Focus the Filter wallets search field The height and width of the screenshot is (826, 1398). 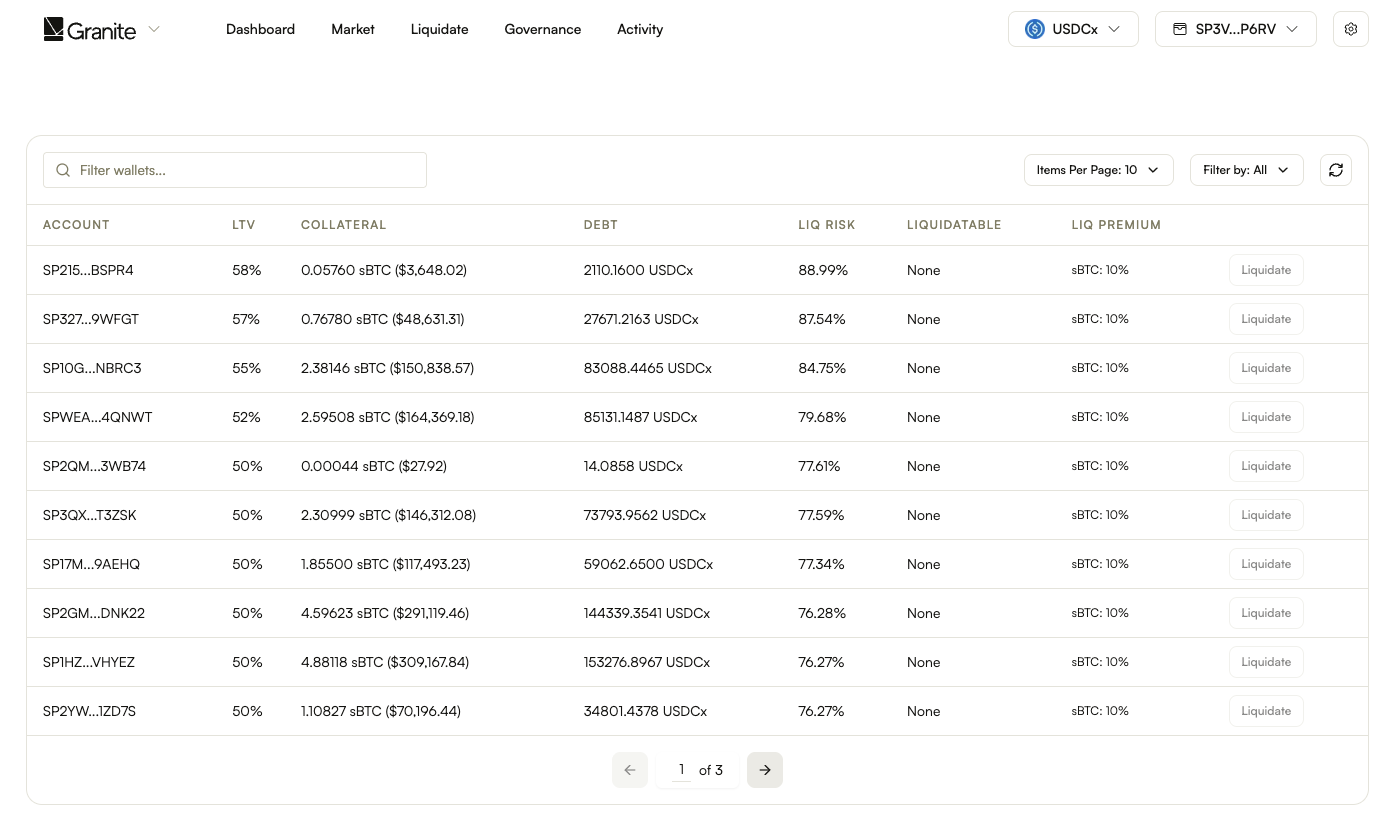tap(235, 170)
